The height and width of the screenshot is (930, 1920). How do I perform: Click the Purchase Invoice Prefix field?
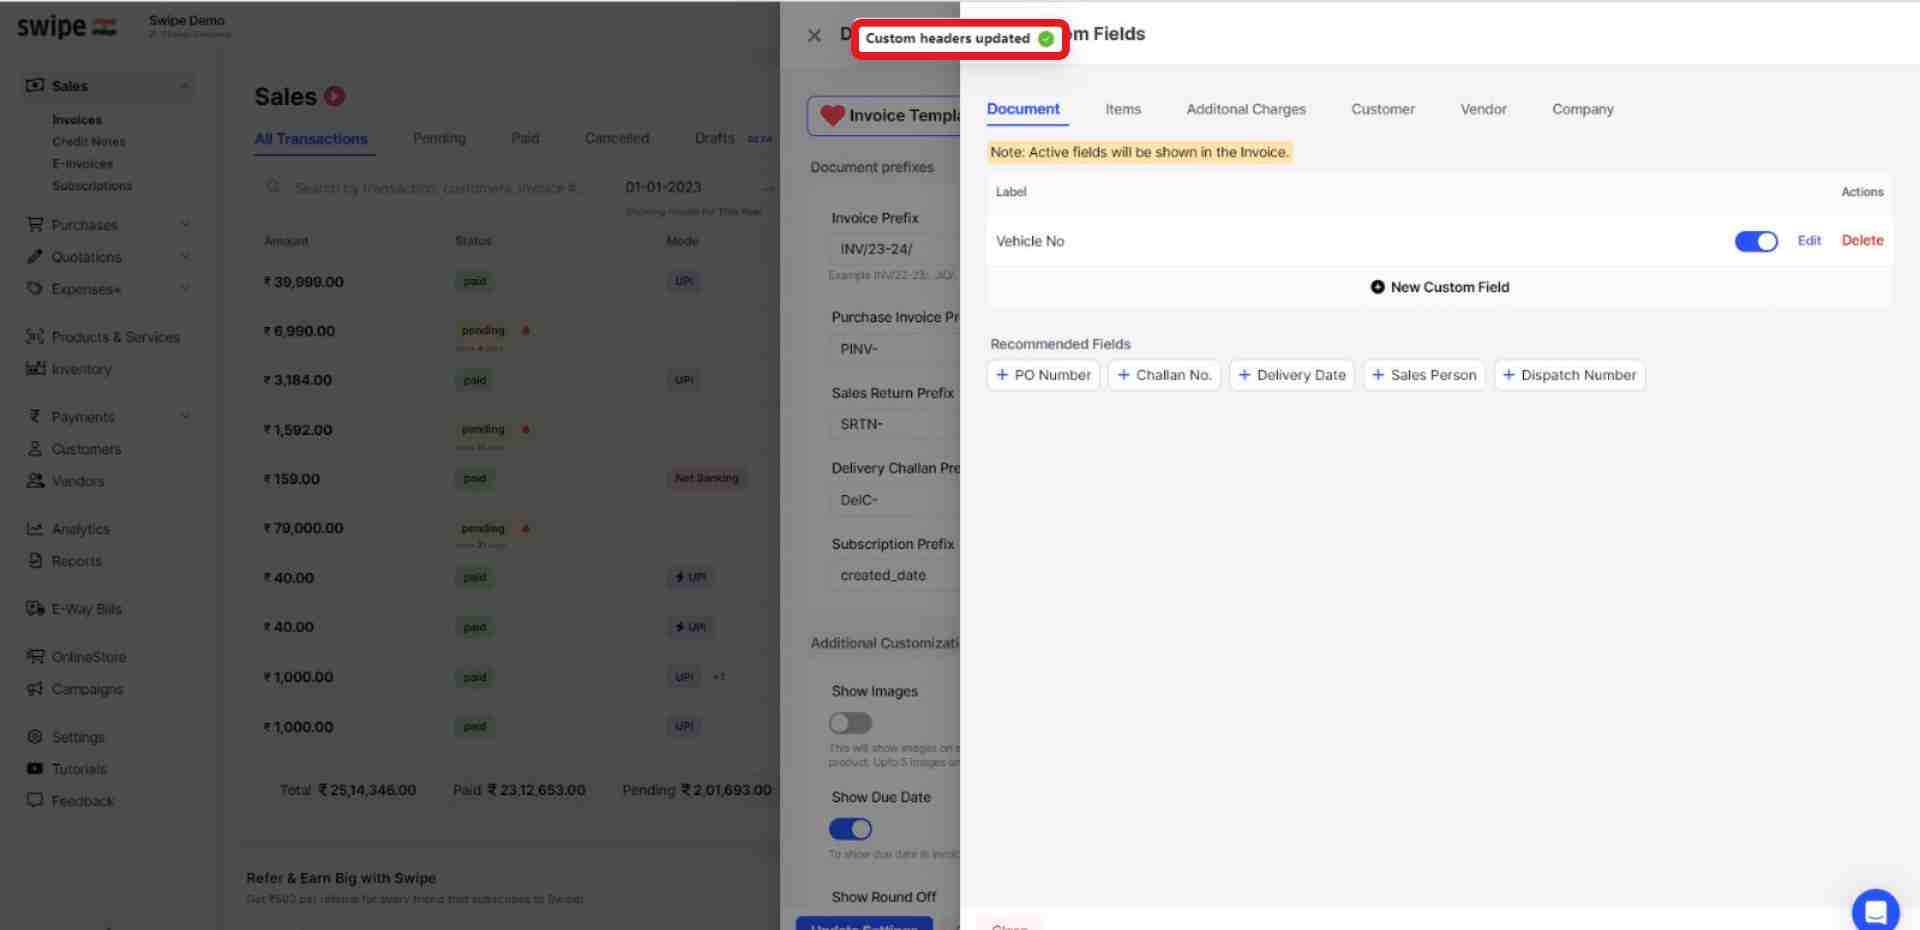(893, 349)
